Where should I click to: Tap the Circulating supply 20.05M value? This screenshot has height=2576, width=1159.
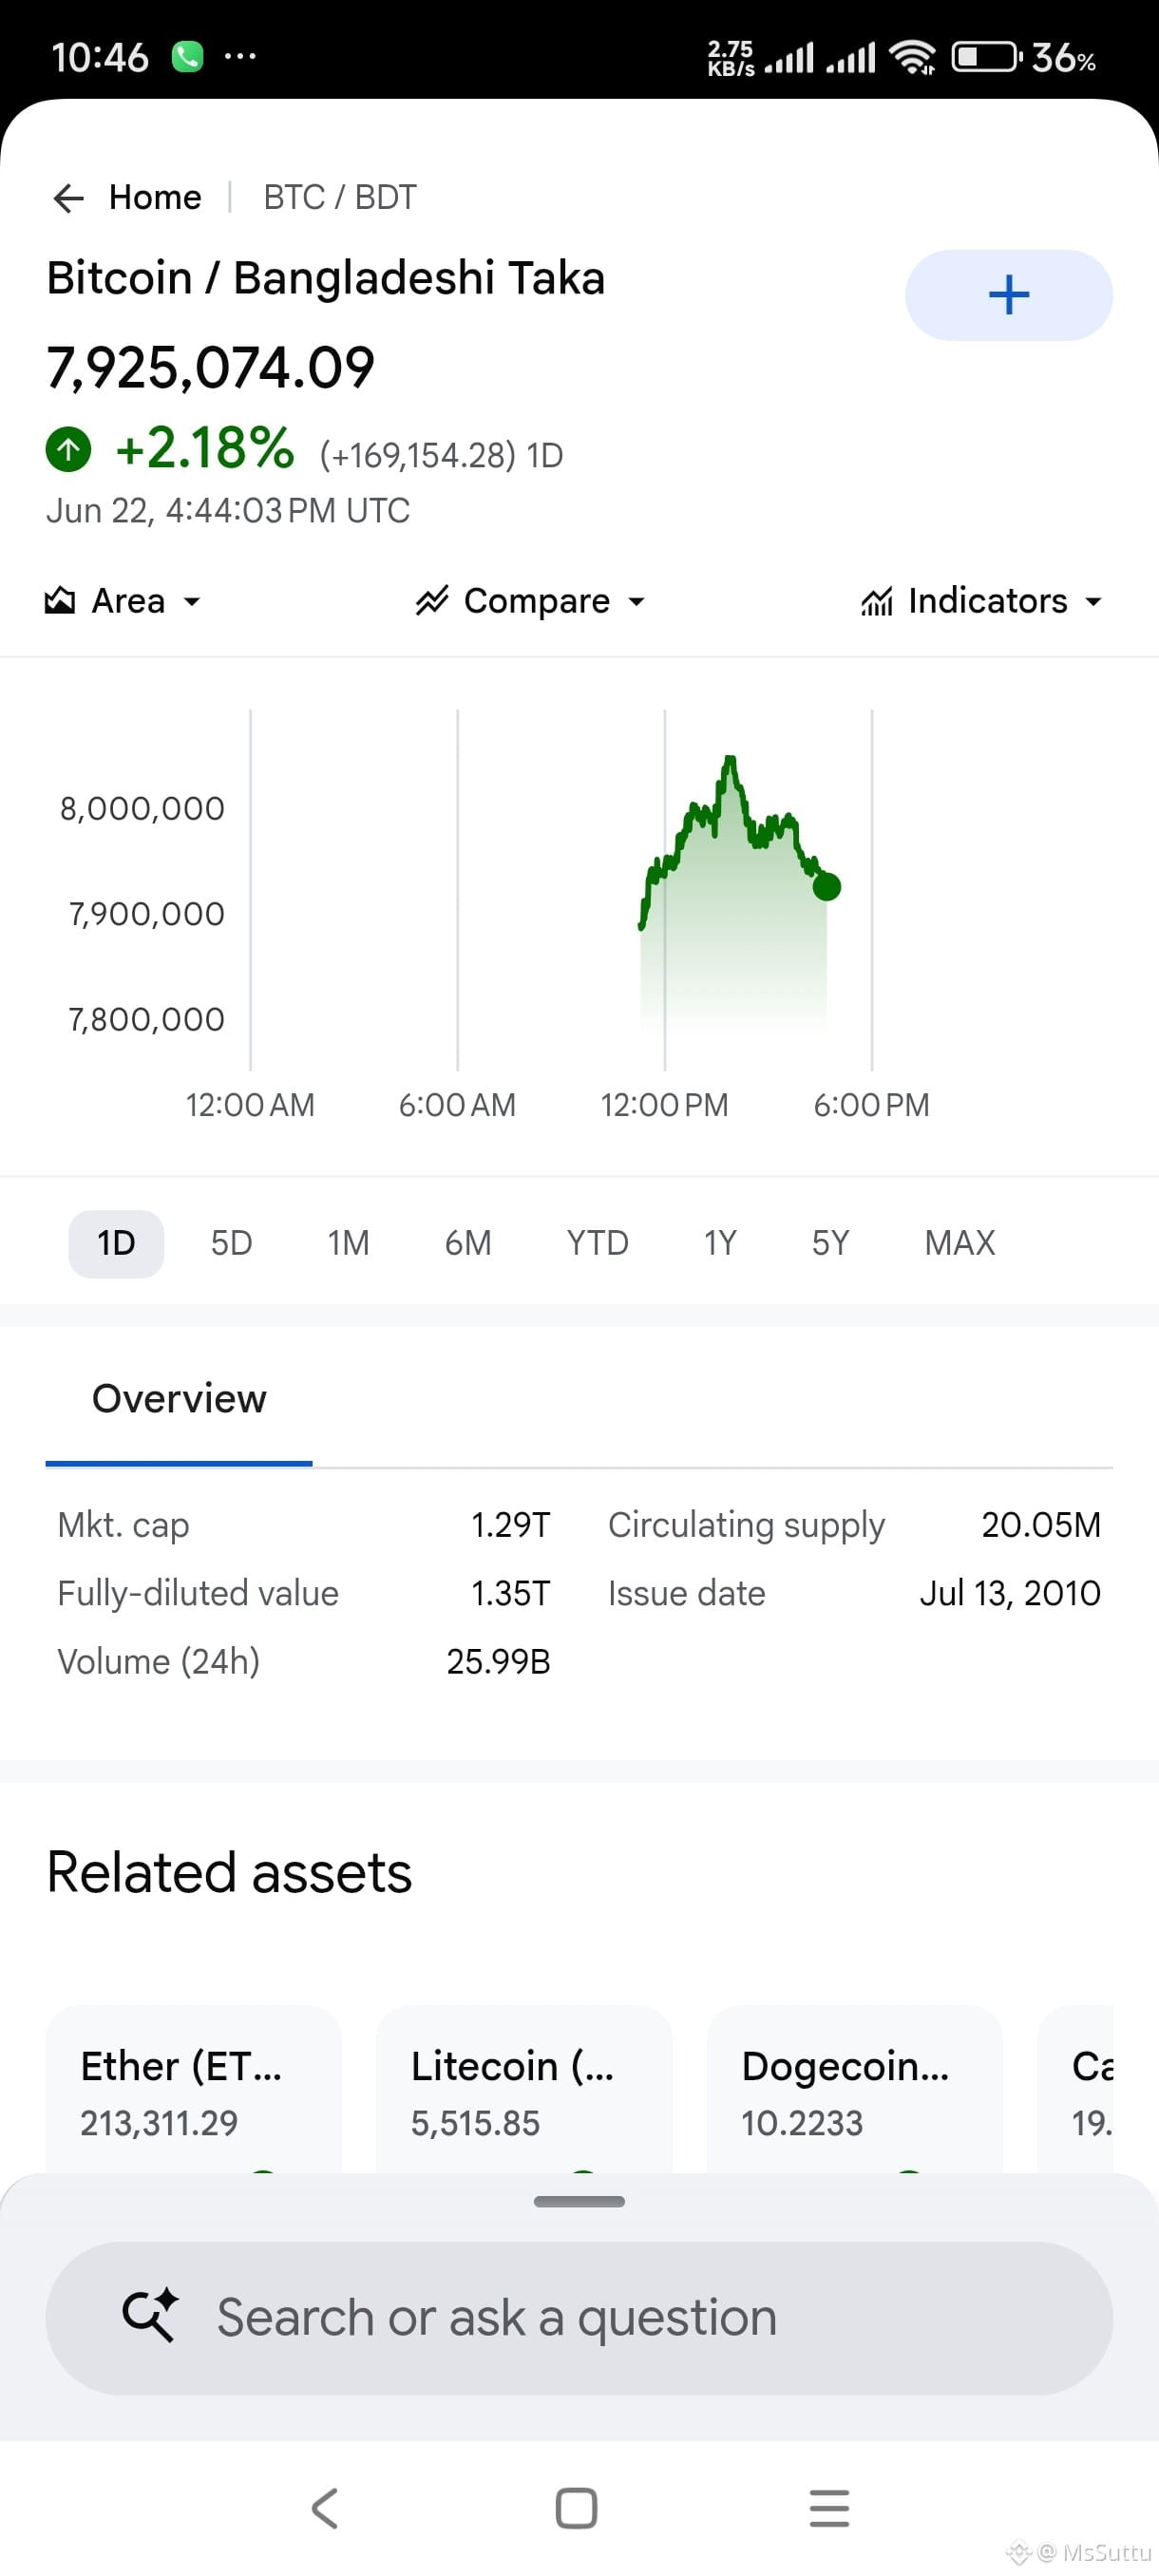point(1040,1525)
